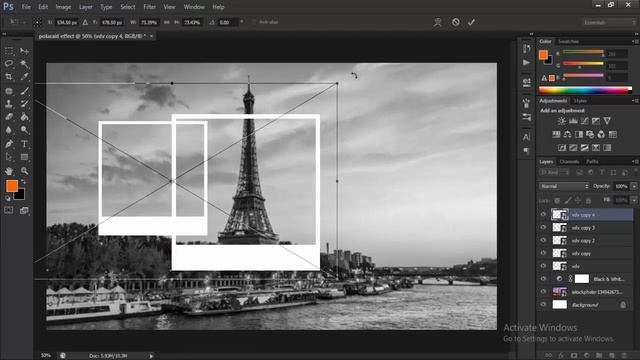The width and height of the screenshot is (640, 360).
Task: Click the color spectrum ramp bar
Action: pos(585,90)
